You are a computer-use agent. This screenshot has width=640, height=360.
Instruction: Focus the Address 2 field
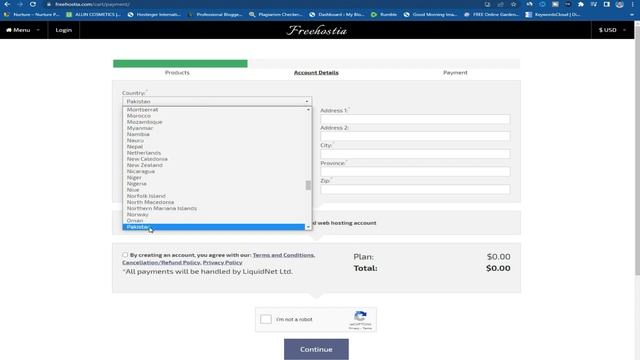click(415, 136)
